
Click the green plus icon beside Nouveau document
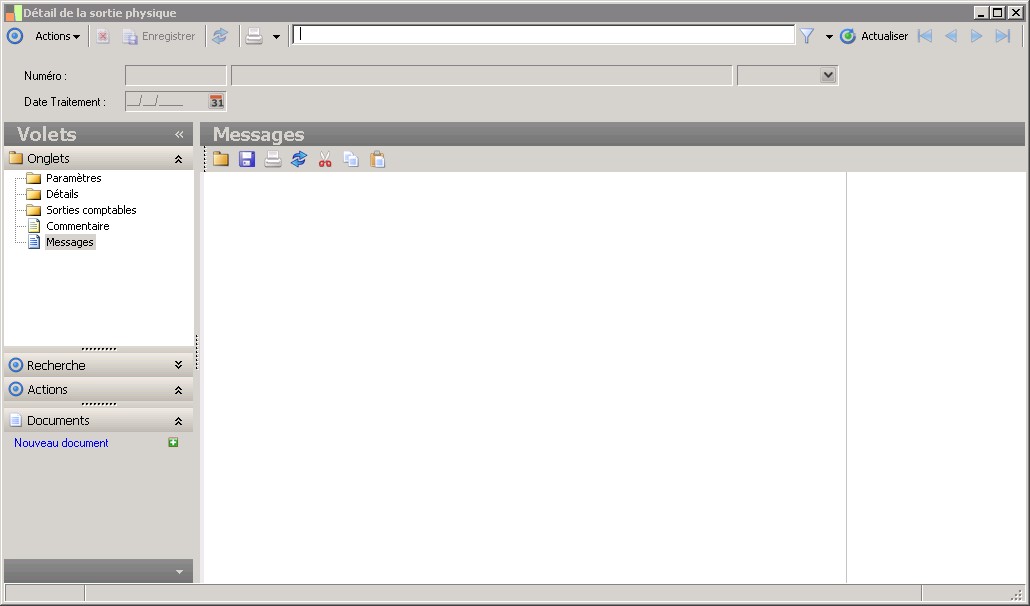click(173, 443)
